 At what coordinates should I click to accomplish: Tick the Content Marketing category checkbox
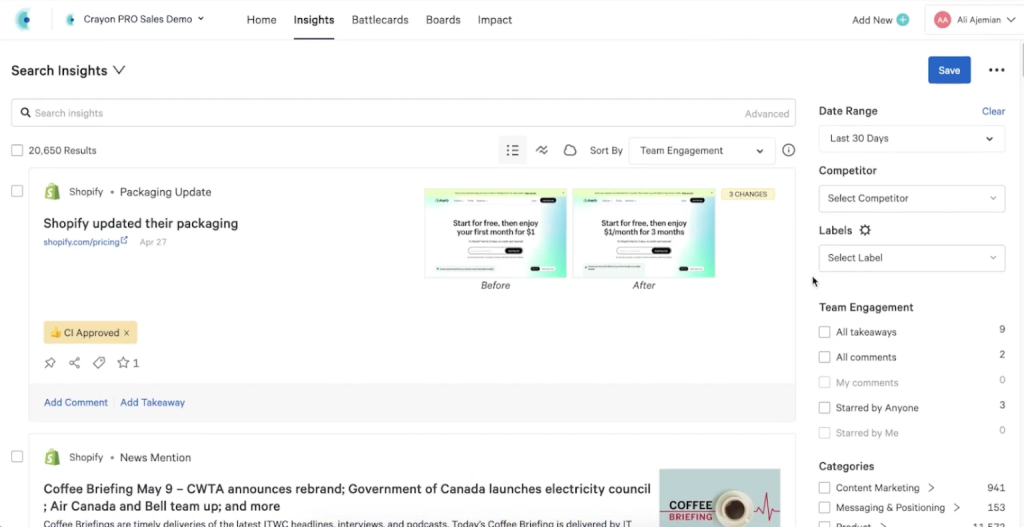tap(825, 488)
